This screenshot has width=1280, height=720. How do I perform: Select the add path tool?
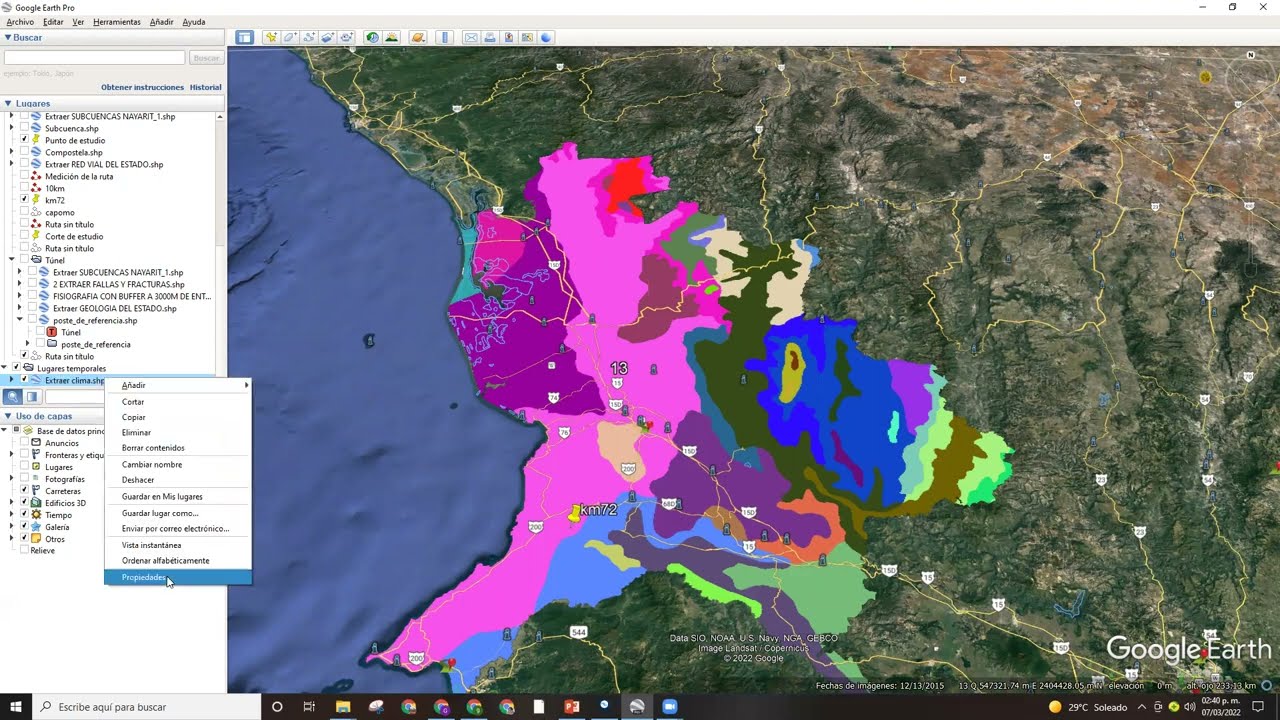pyautogui.click(x=309, y=38)
